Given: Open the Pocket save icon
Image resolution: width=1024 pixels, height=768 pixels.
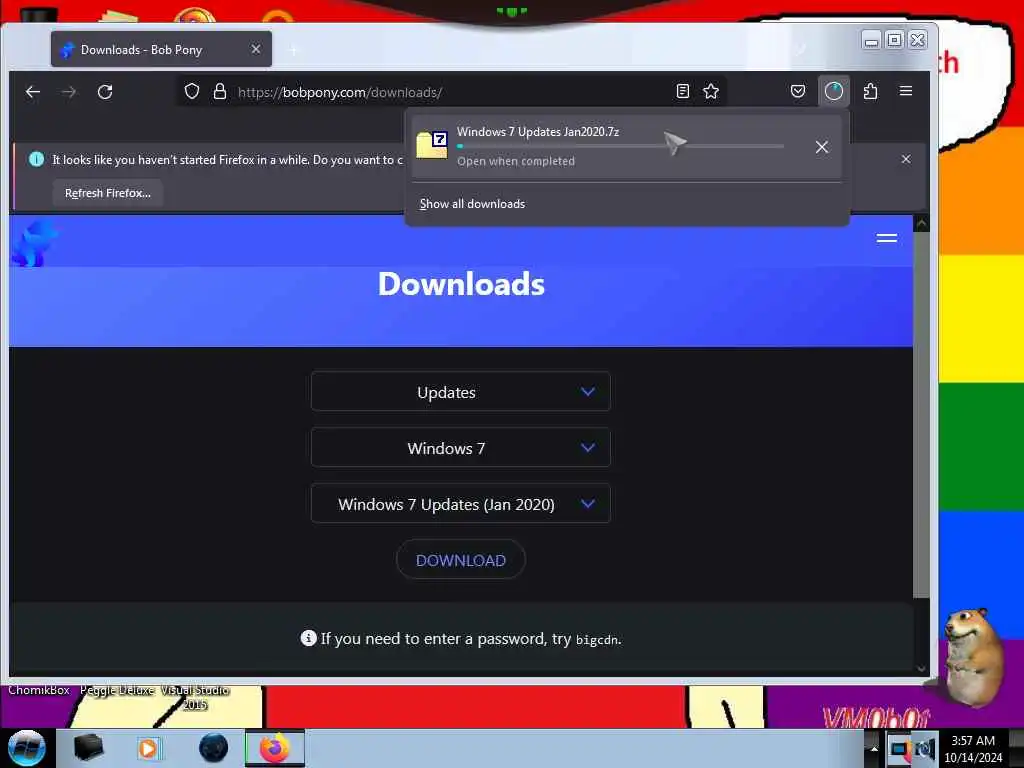Looking at the screenshot, I should click(797, 91).
